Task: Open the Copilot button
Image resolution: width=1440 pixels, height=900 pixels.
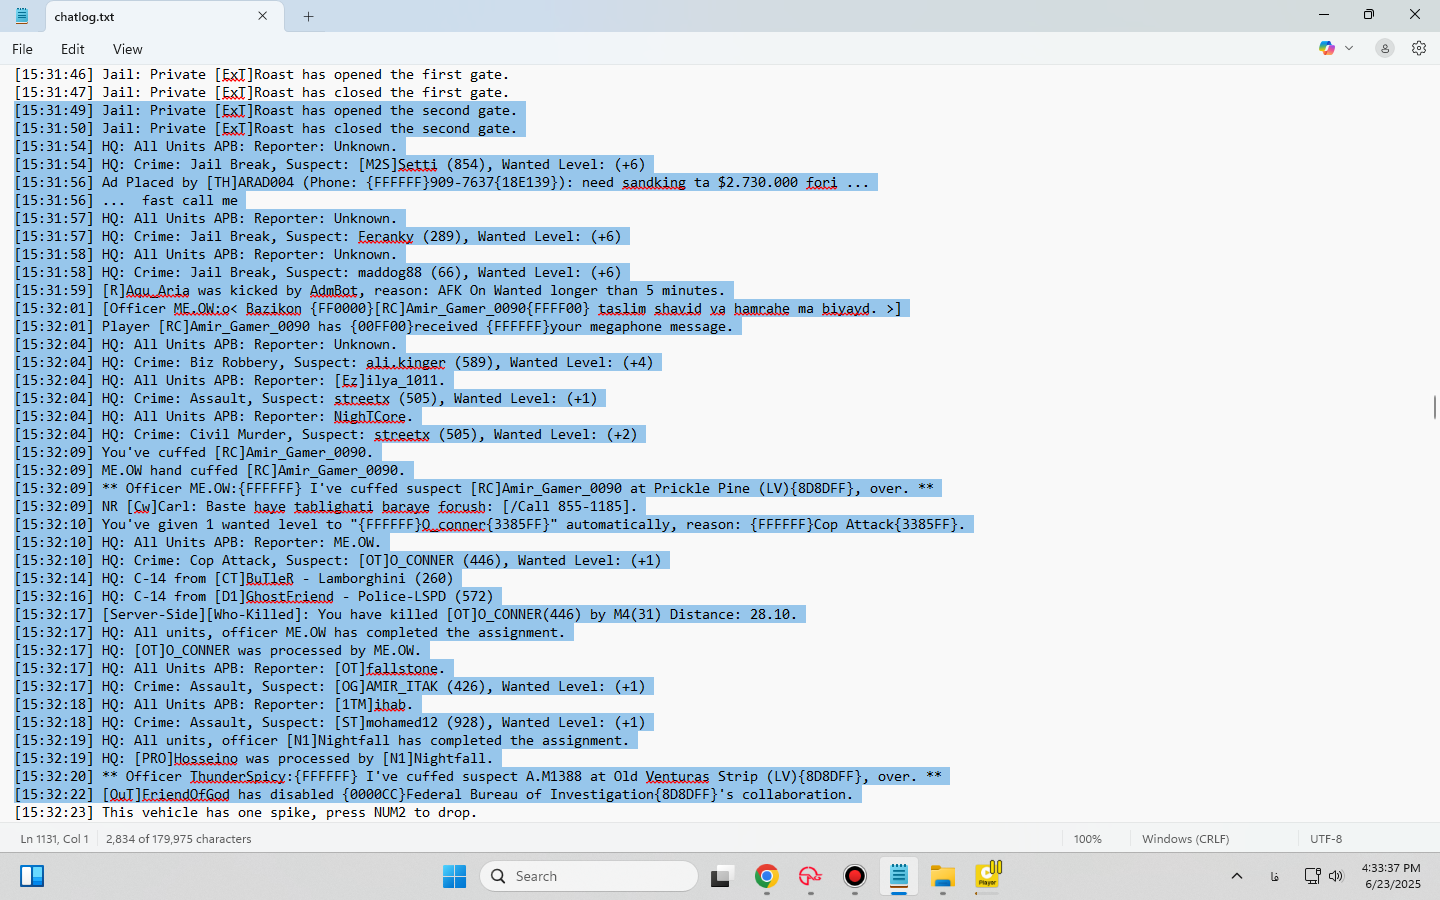Action: point(1327,48)
